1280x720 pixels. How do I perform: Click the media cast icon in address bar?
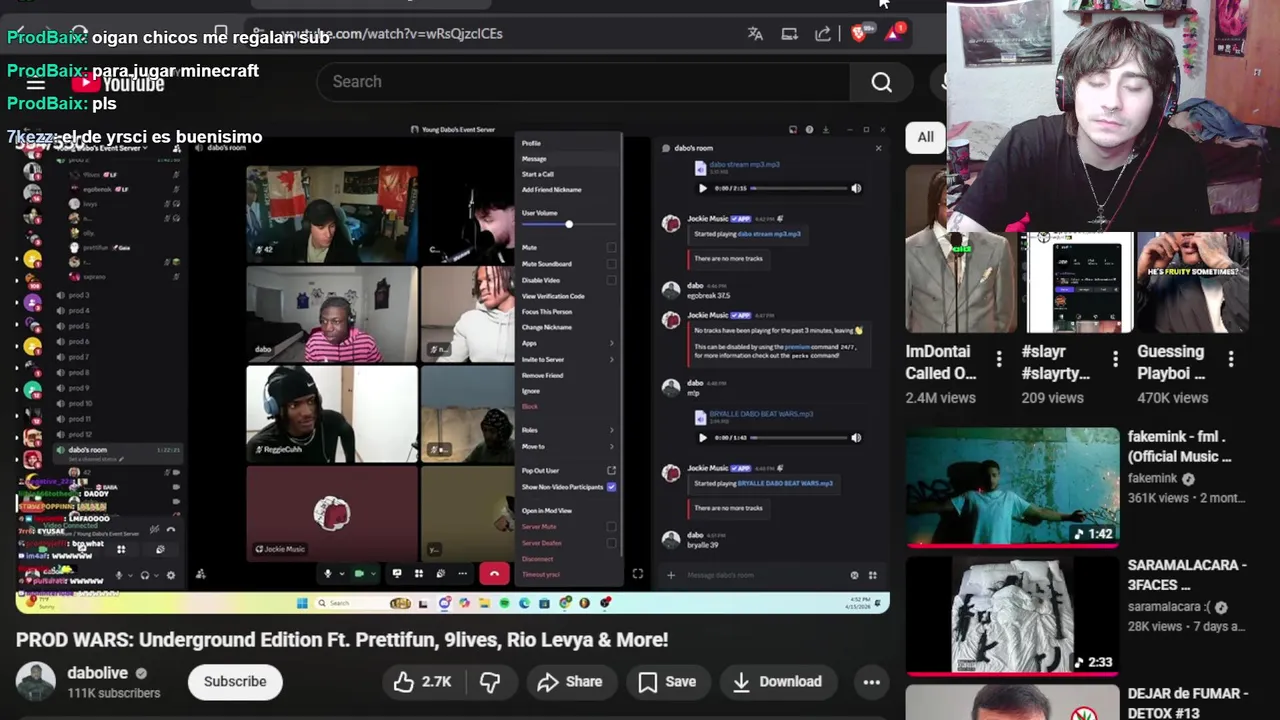[x=789, y=34]
